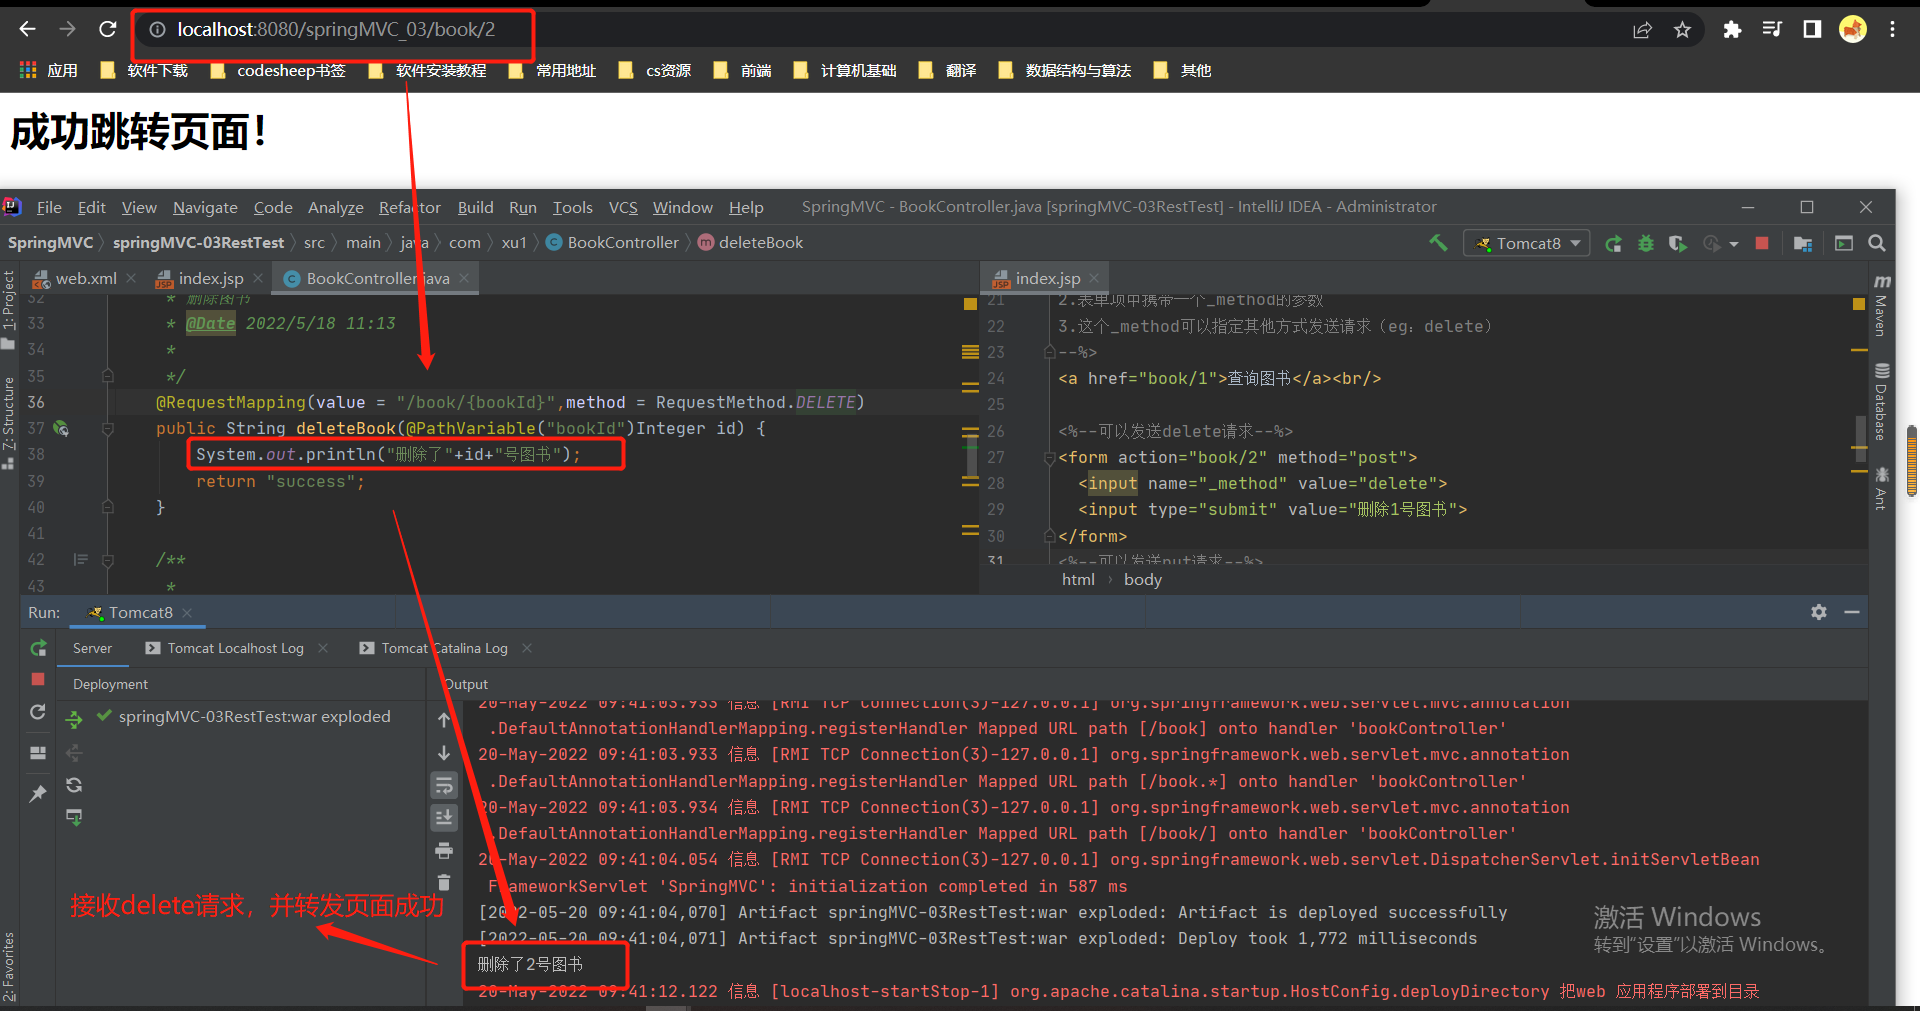The width and height of the screenshot is (1920, 1011).
Task: Open the Project Structure icon
Action: click(x=1803, y=243)
